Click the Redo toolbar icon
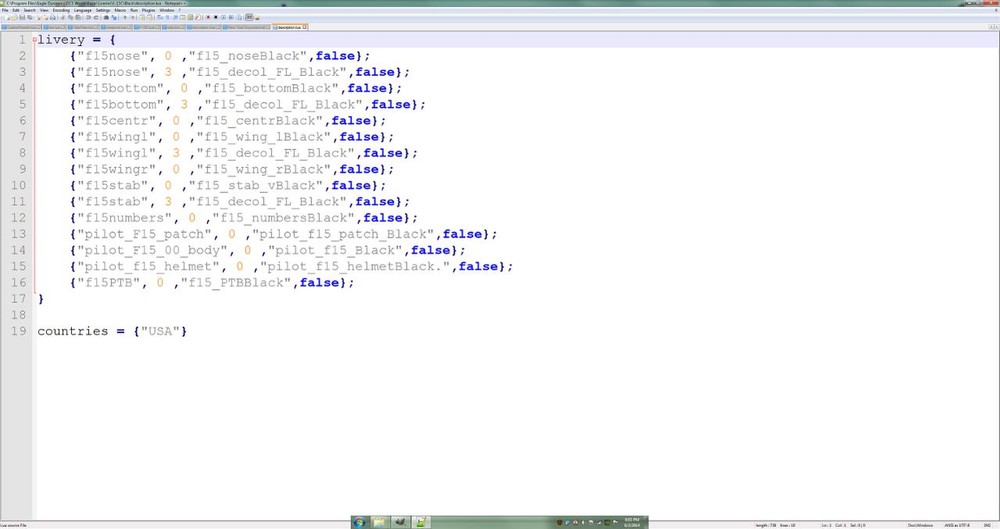The width and height of the screenshot is (1000, 529). (96, 17)
